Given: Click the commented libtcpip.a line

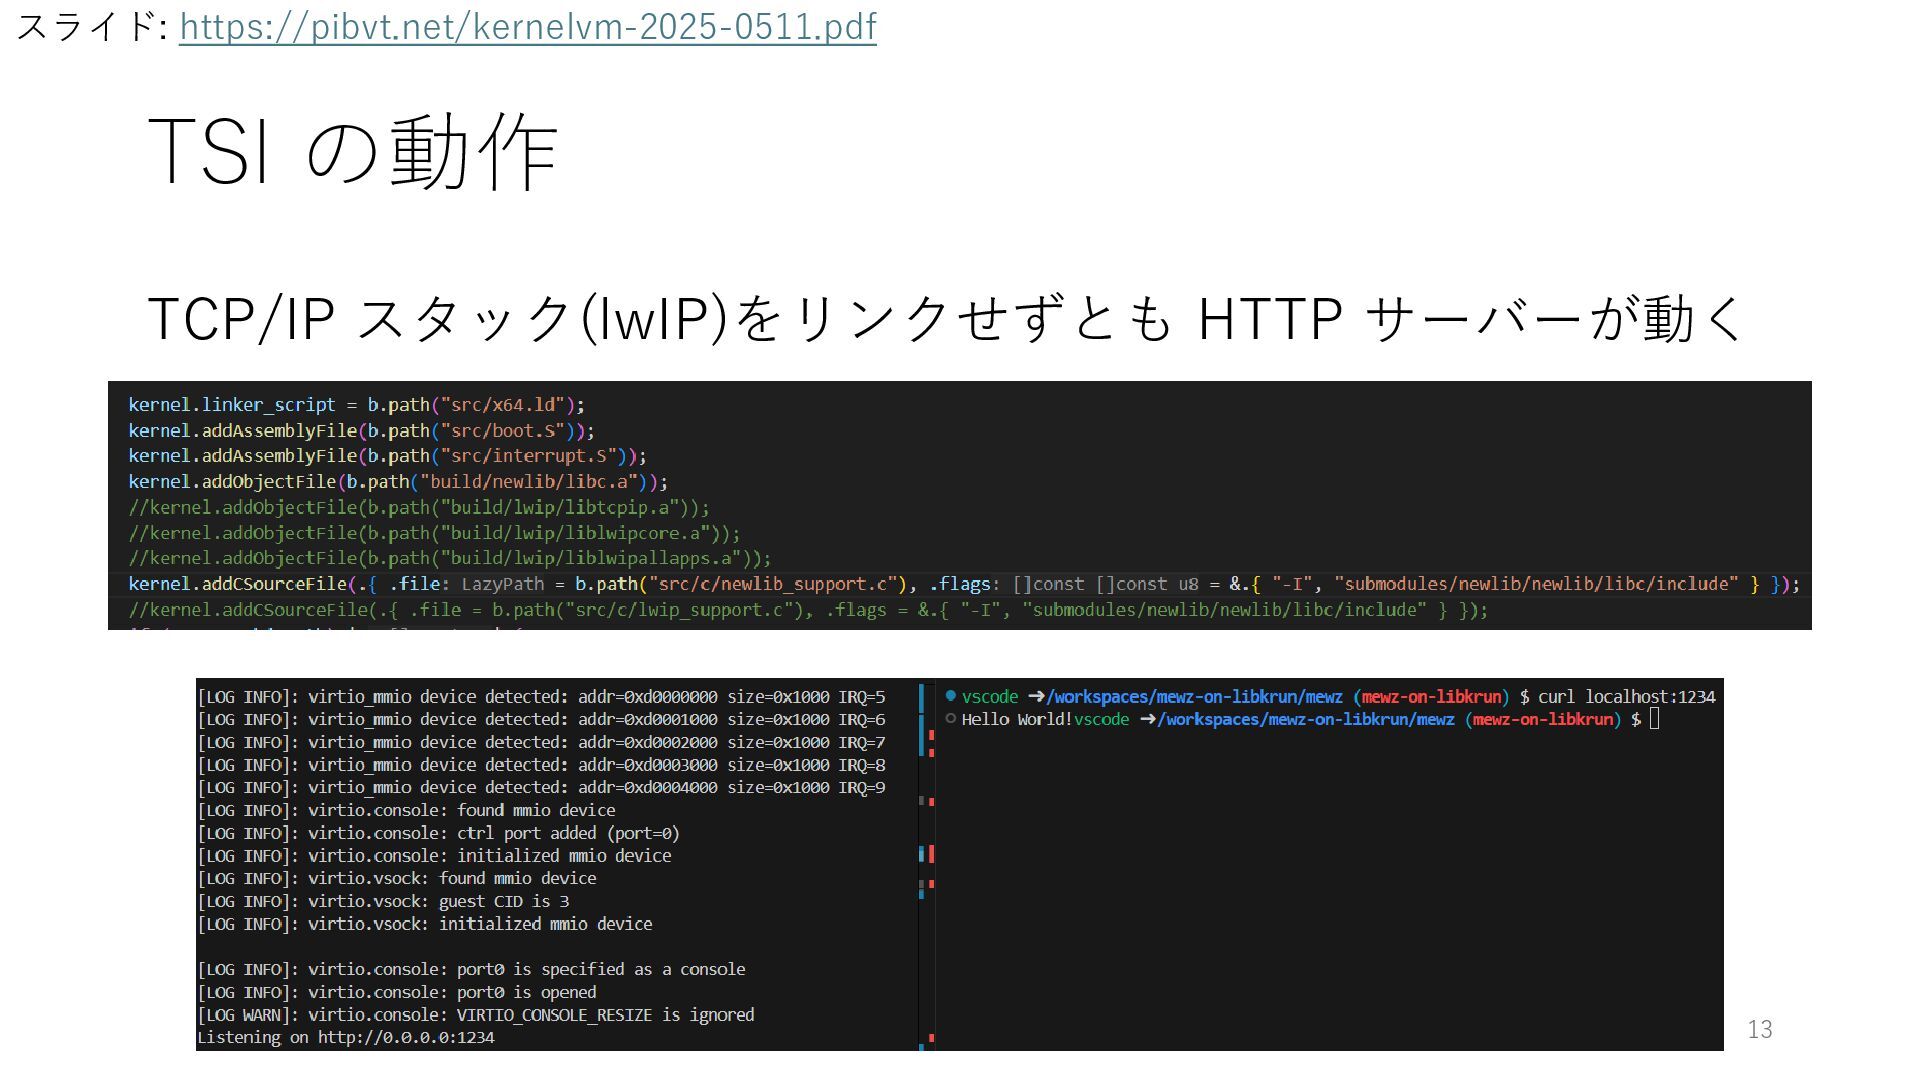Looking at the screenshot, I should tap(419, 508).
